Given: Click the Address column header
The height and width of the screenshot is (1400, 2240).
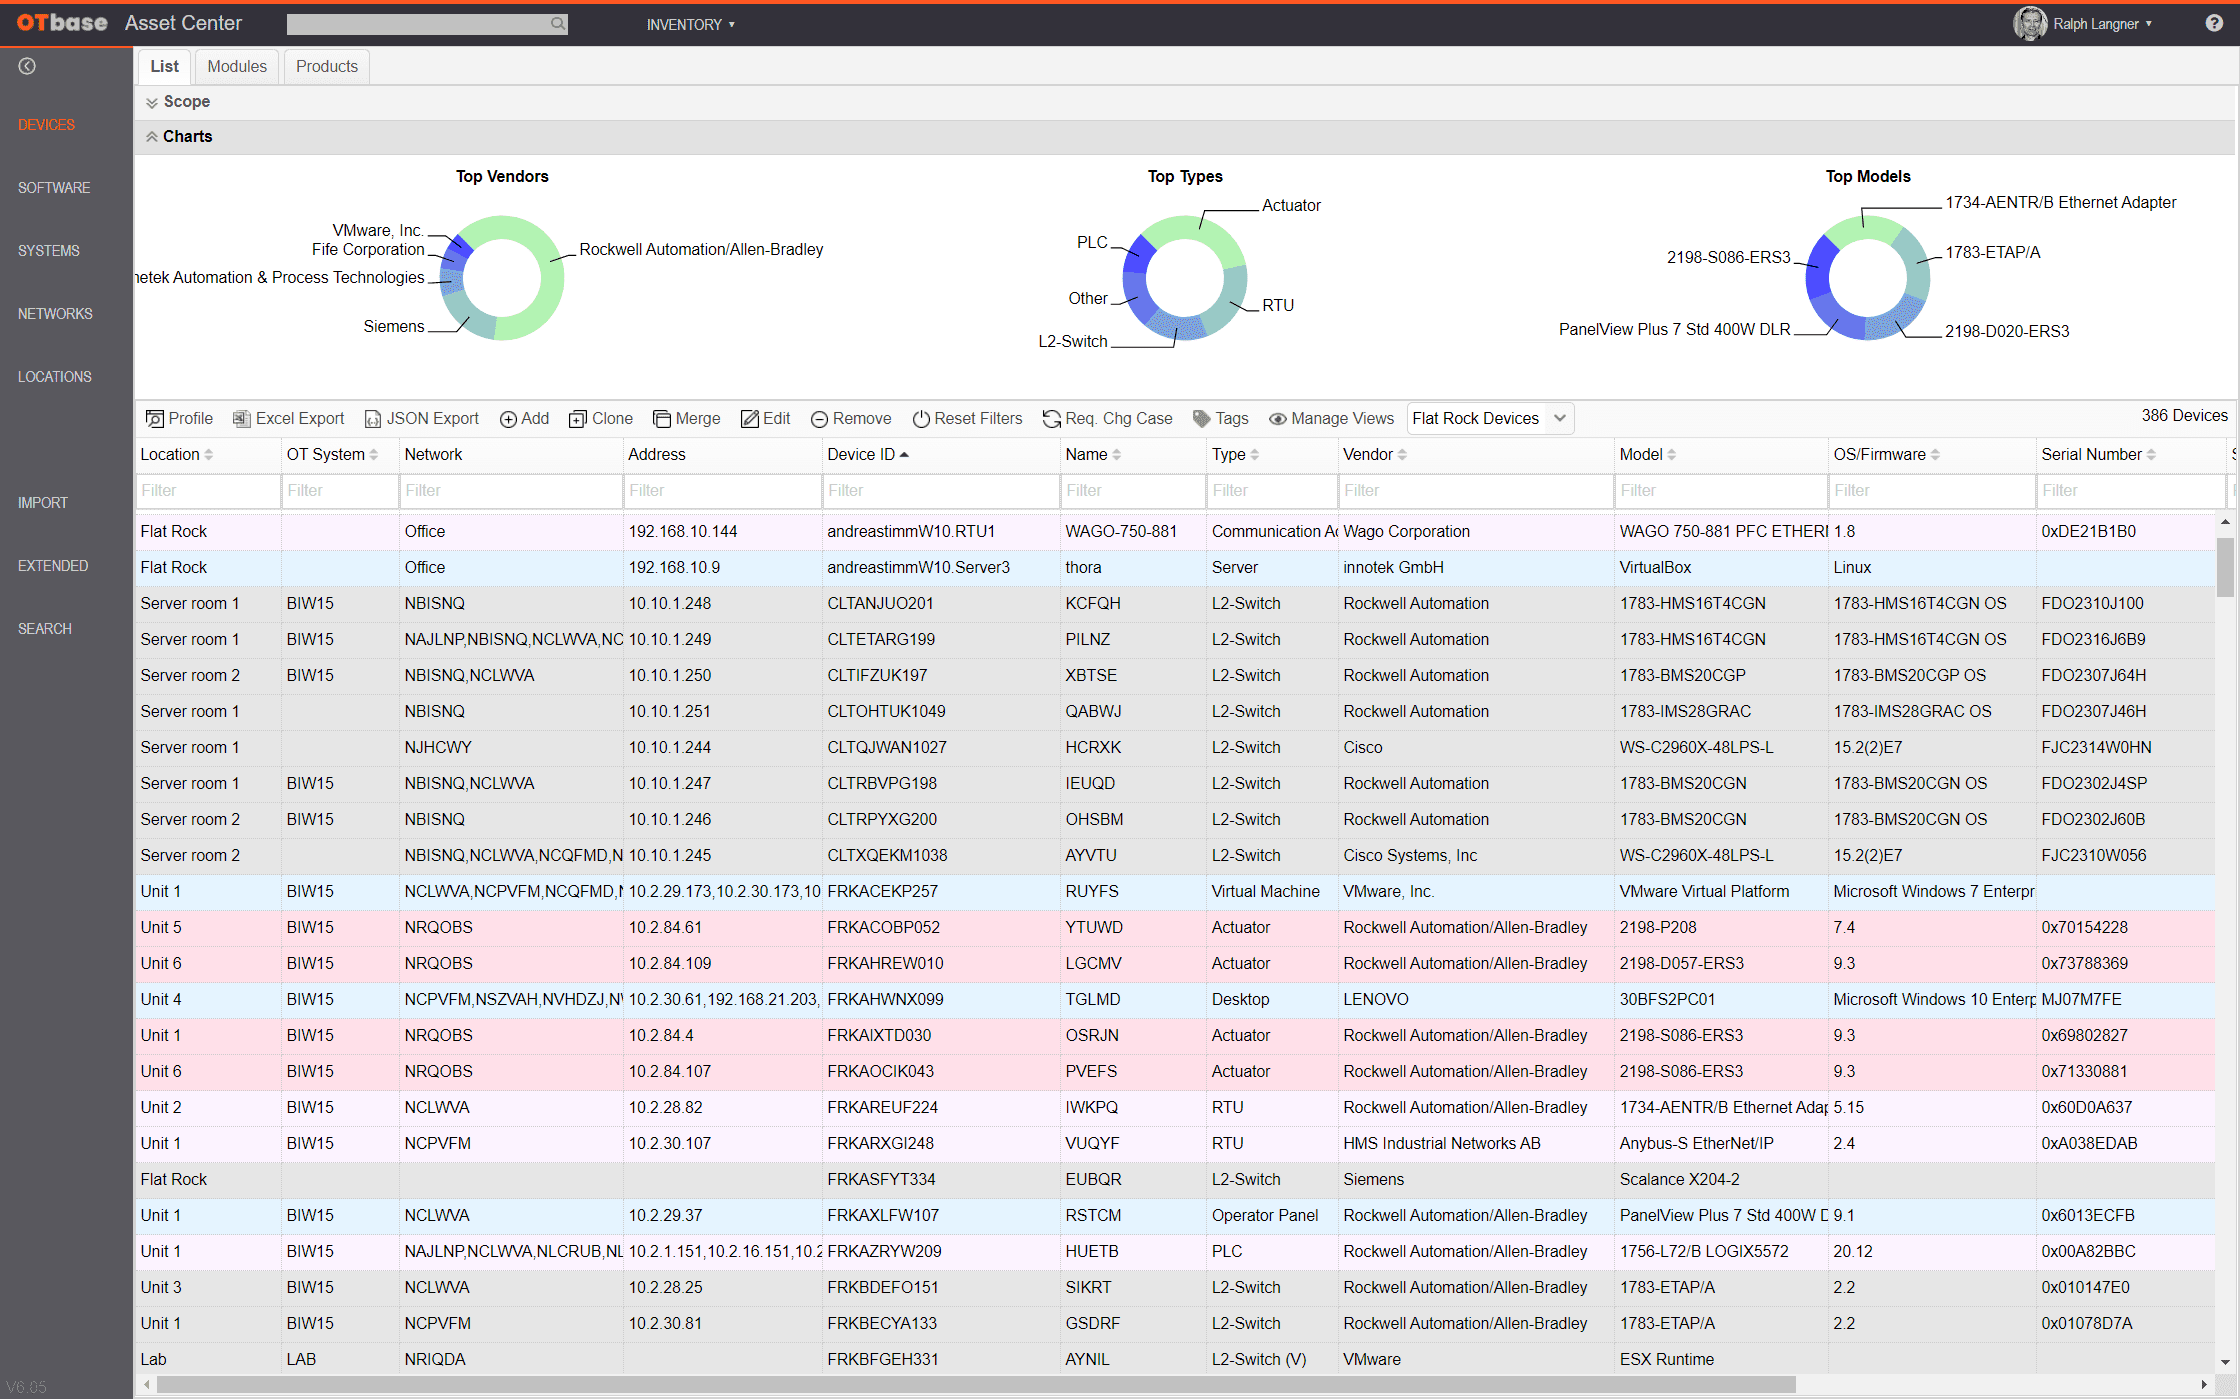Looking at the screenshot, I should click(x=657, y=455).
